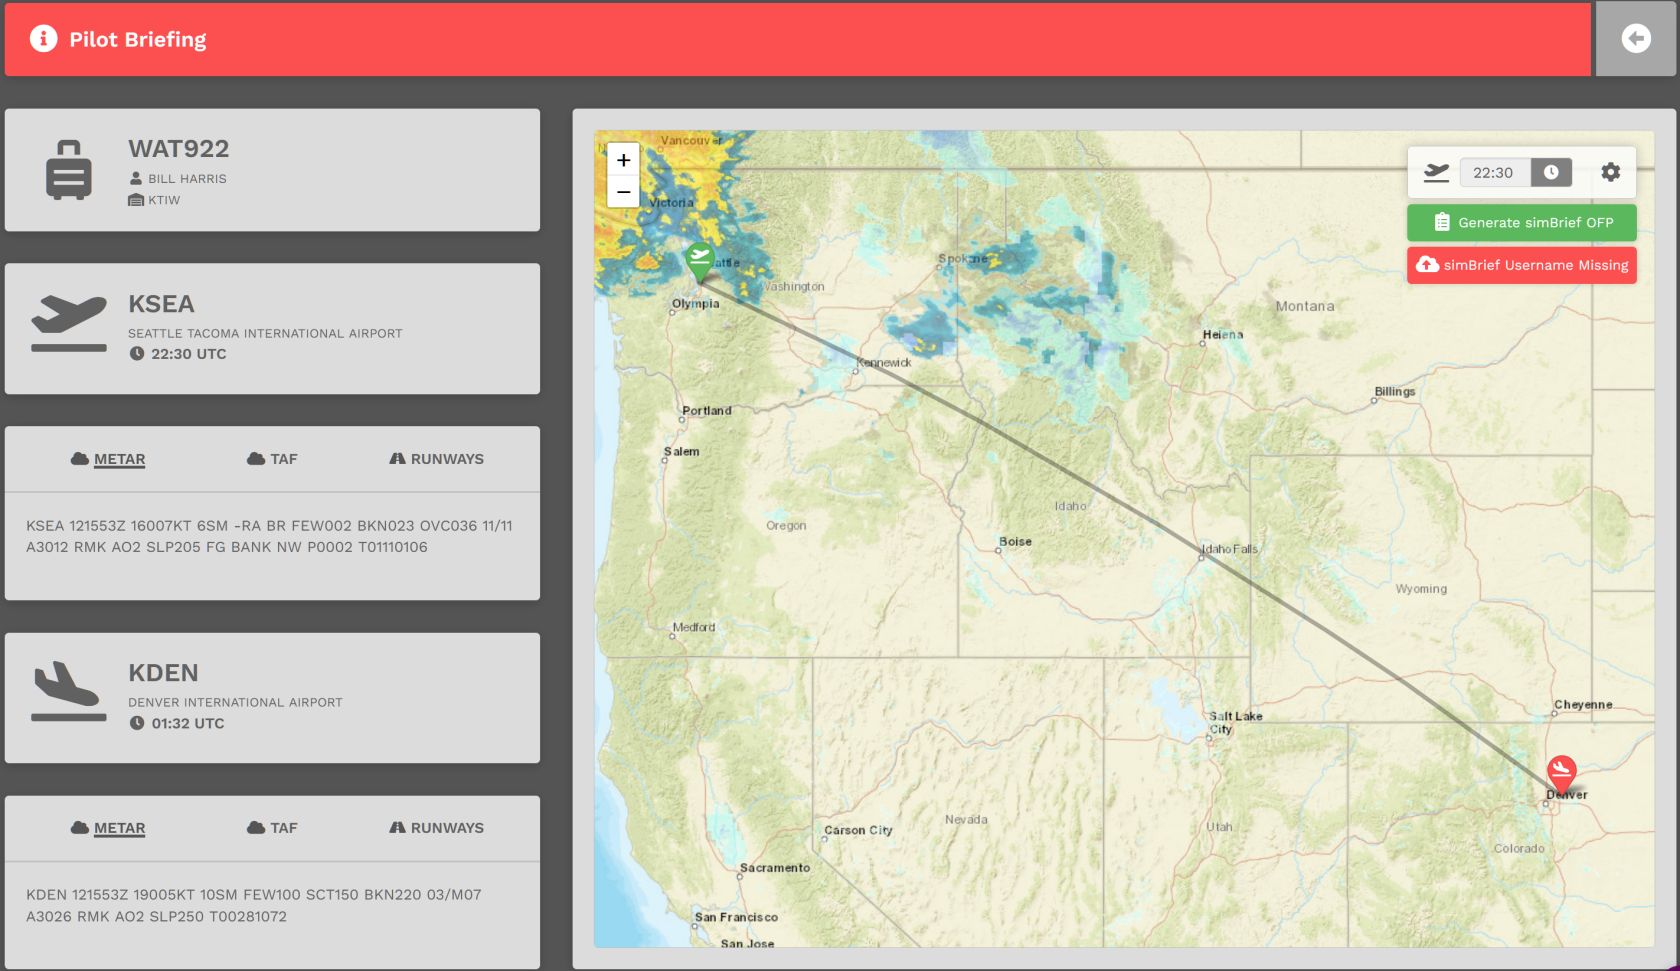Image resolution: width=1680 pixels, height=971 pixels.
Task: Click Salem on the map
Action: (682, 451)
